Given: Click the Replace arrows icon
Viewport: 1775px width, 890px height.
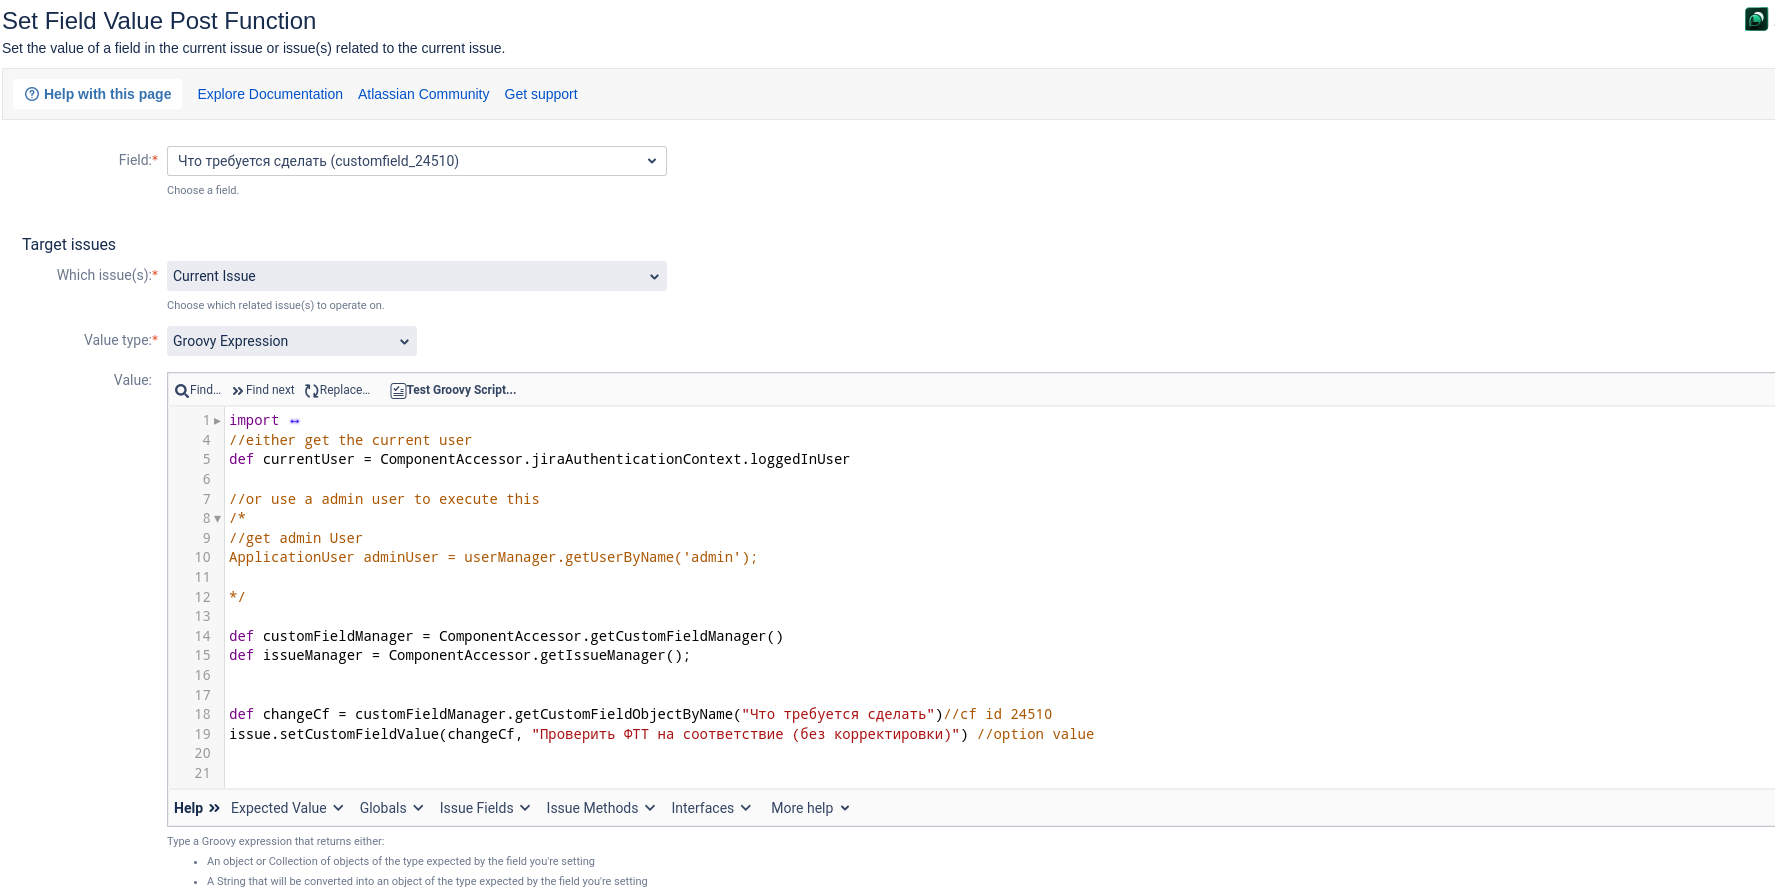Looking at the screenshot, I should (x=311, y=391).
